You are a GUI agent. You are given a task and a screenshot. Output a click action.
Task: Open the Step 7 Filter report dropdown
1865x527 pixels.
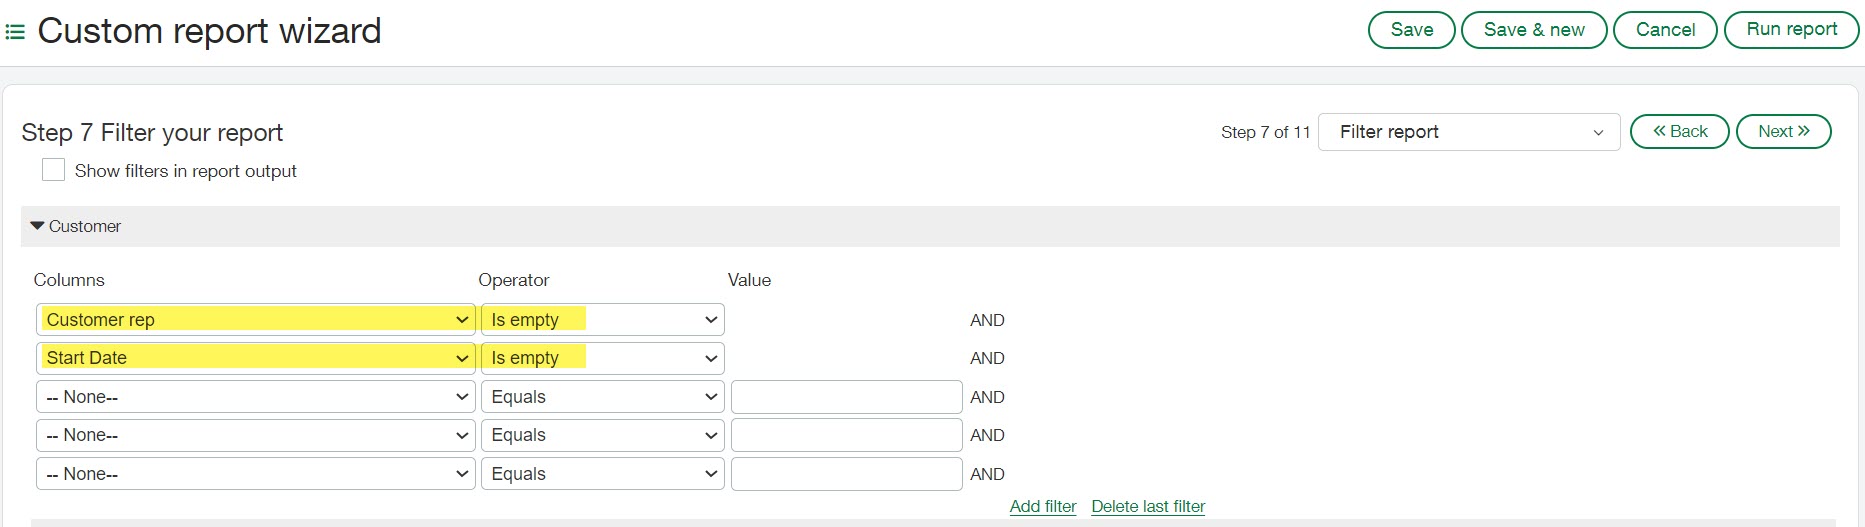tap(1468, 132)
